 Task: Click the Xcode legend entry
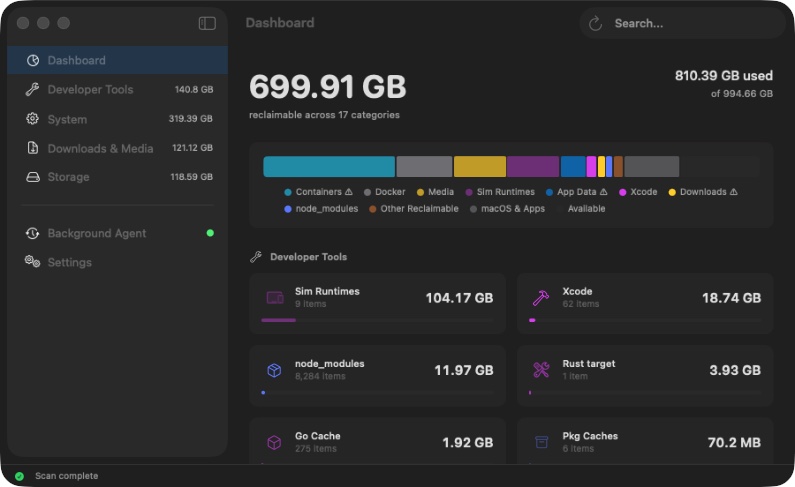click(638, 192)
